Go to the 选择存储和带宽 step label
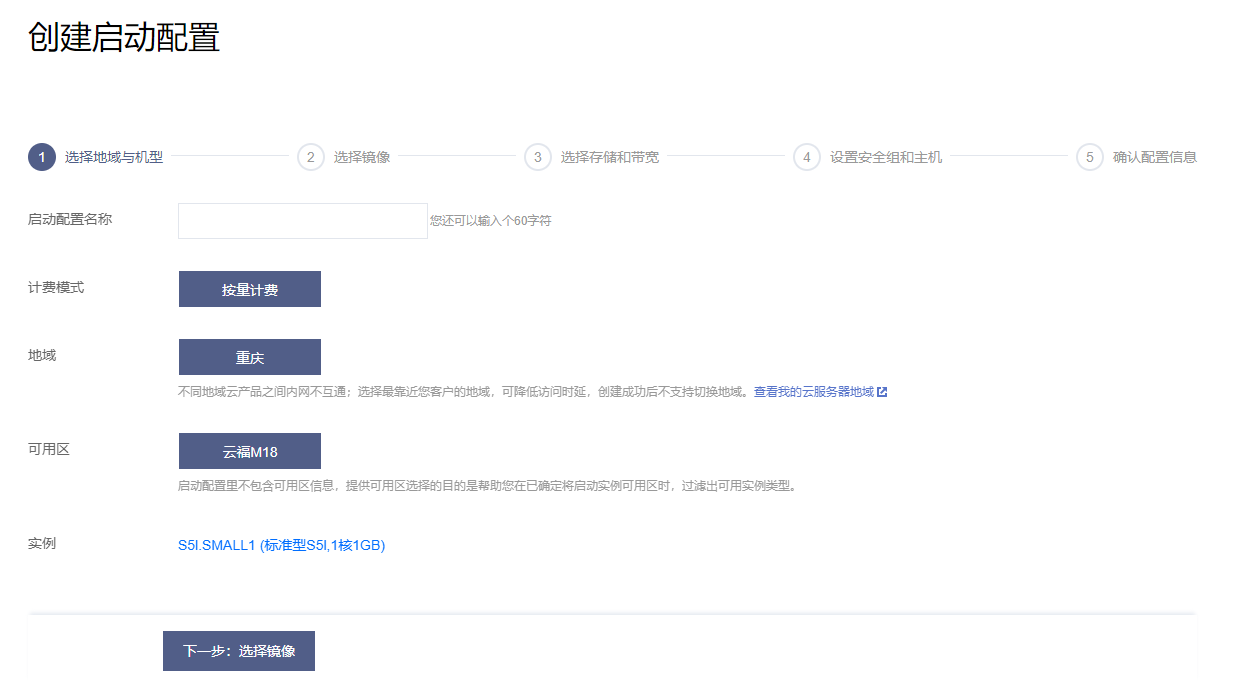 tap(610, 157)
